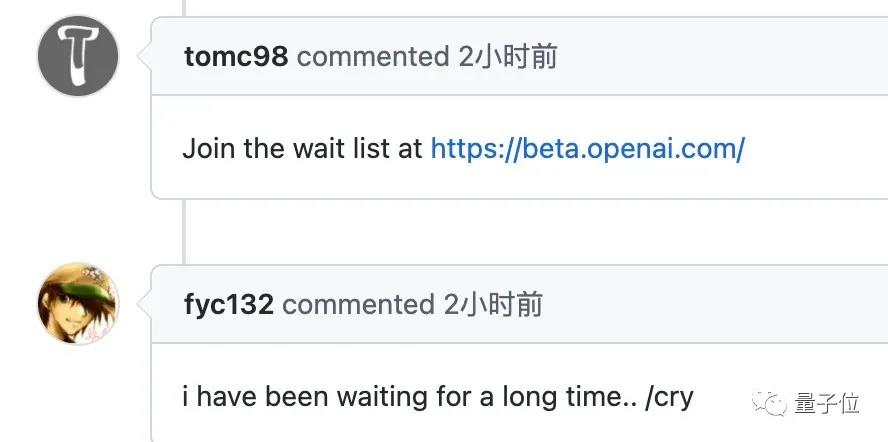Open tomc98's gray T avatar
The image size is (888, 442).
[78, 56]
